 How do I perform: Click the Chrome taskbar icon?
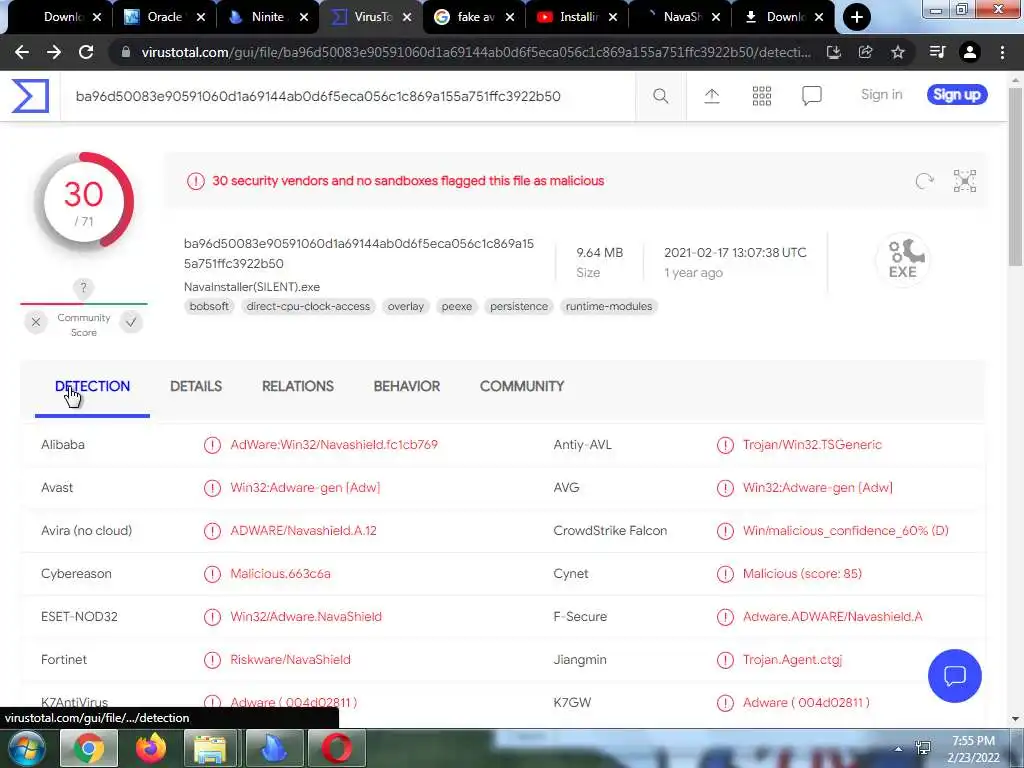pyautogui.click(x=89, y=748)
